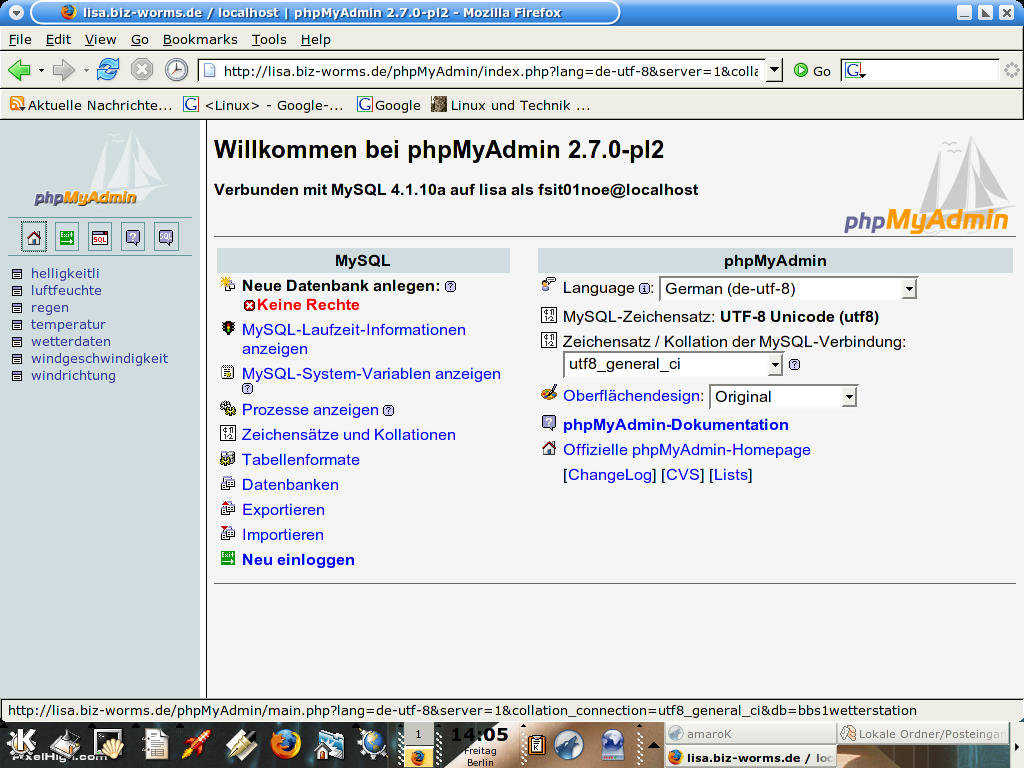Open the Go menu
The image size is (1024, 768).
[140, 39]
